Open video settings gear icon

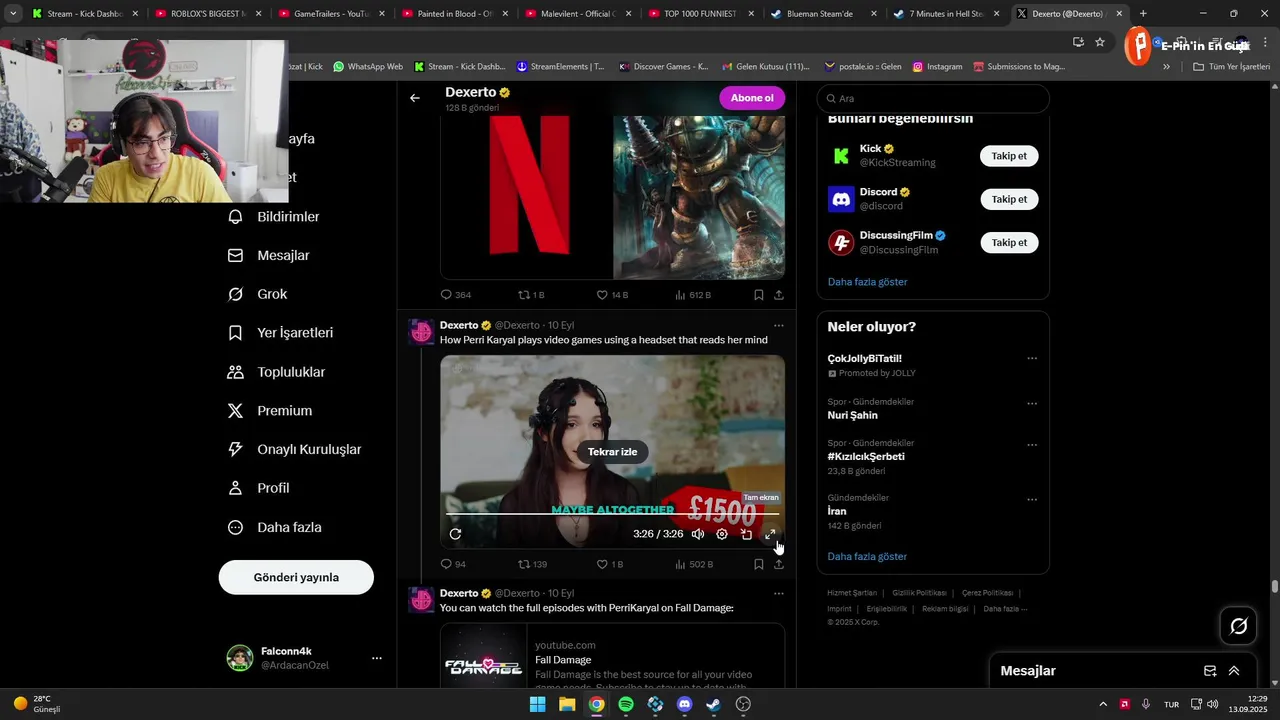722,534
